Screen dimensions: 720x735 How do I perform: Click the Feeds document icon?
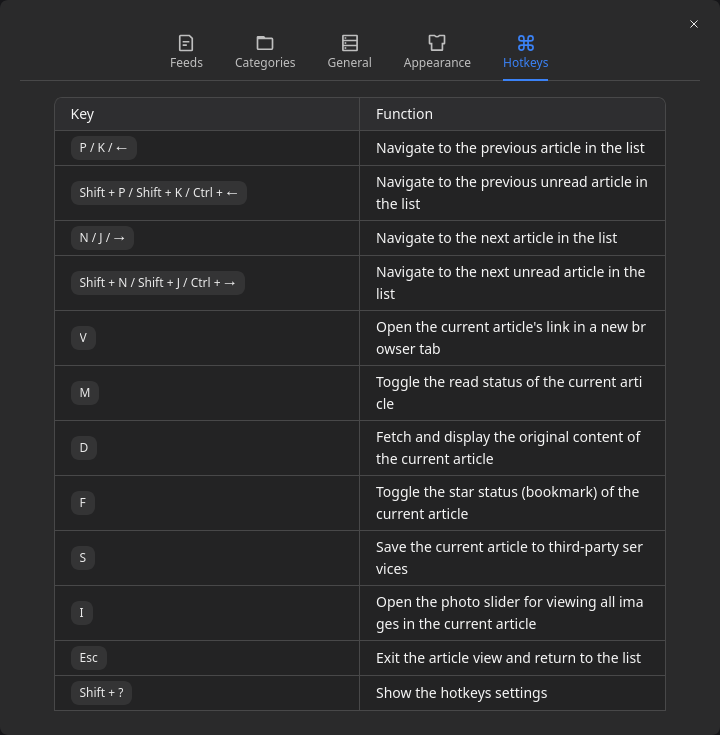pos(186,43)
